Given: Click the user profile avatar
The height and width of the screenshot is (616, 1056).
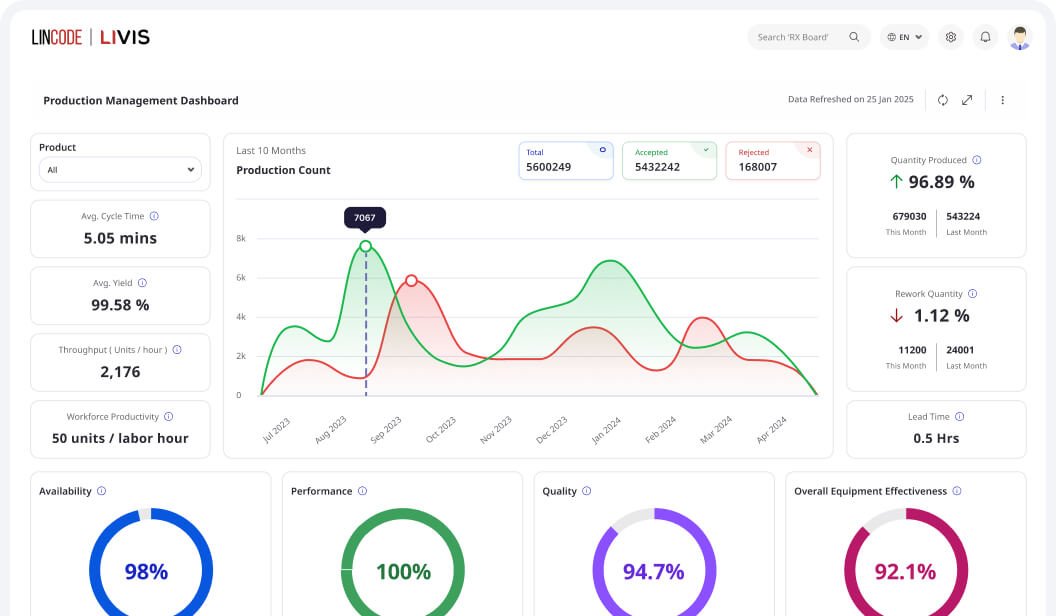Looking at the screenshot, I should [1019, 38].
